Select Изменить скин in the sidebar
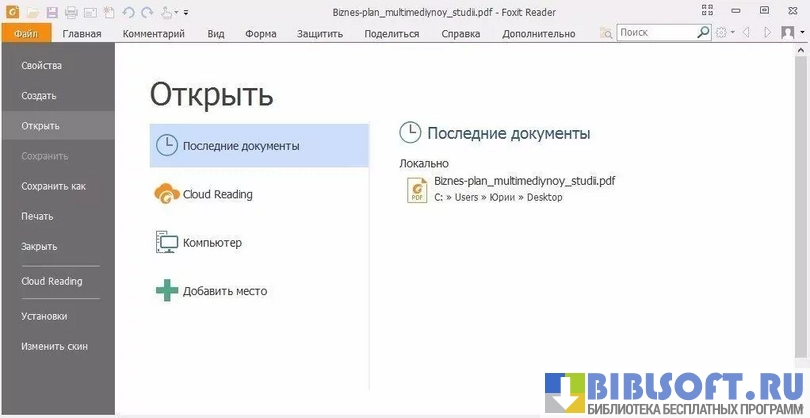 pos(54,346)
